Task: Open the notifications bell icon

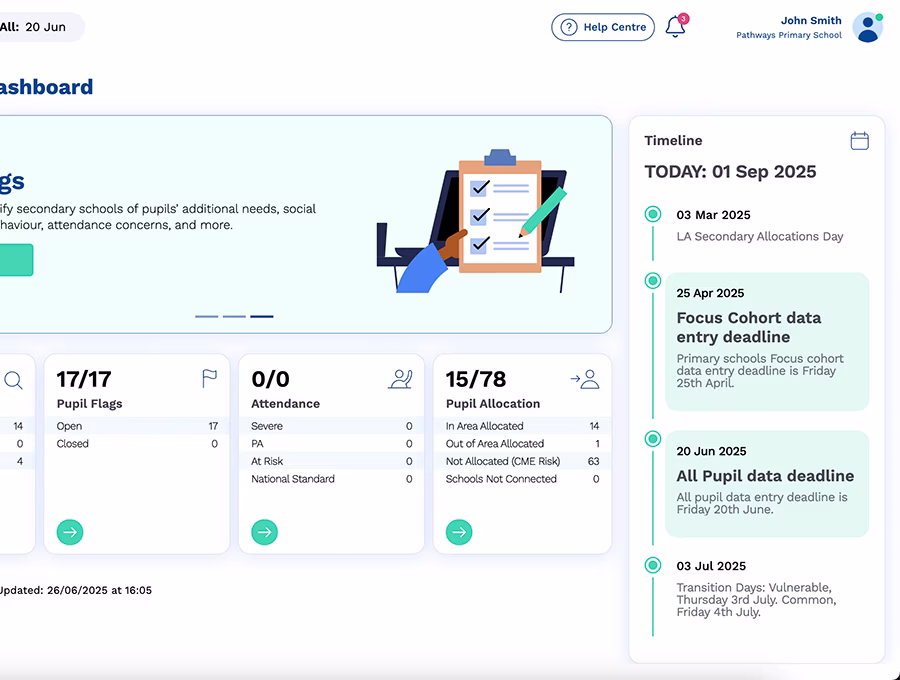Action: click(676, 28)
